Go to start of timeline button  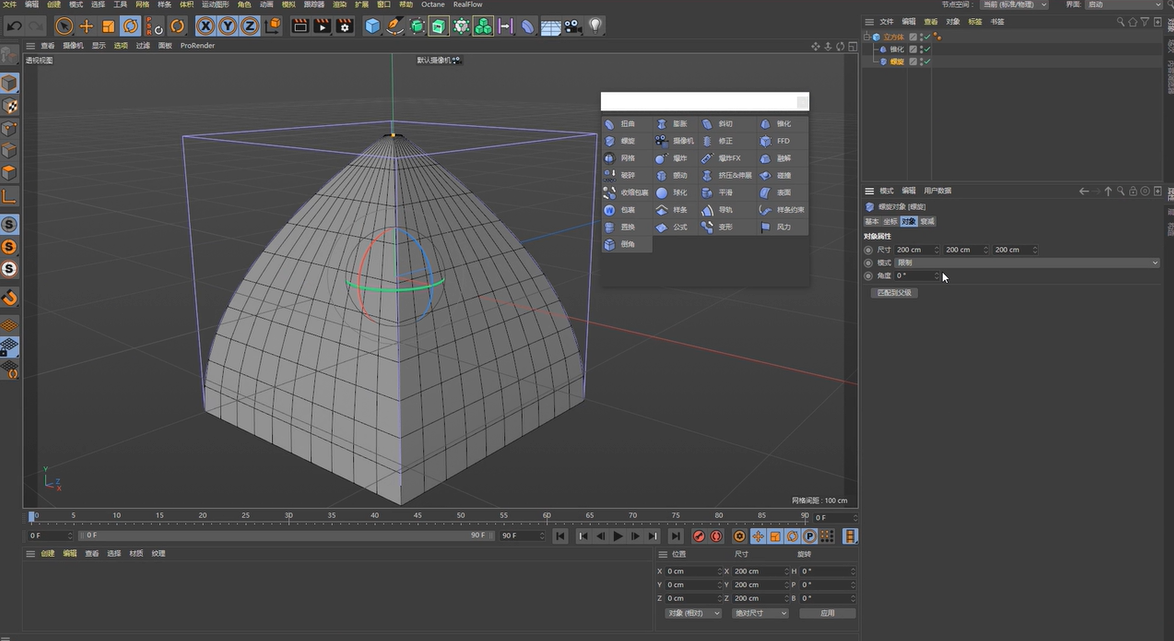click(x=559, y=536)
